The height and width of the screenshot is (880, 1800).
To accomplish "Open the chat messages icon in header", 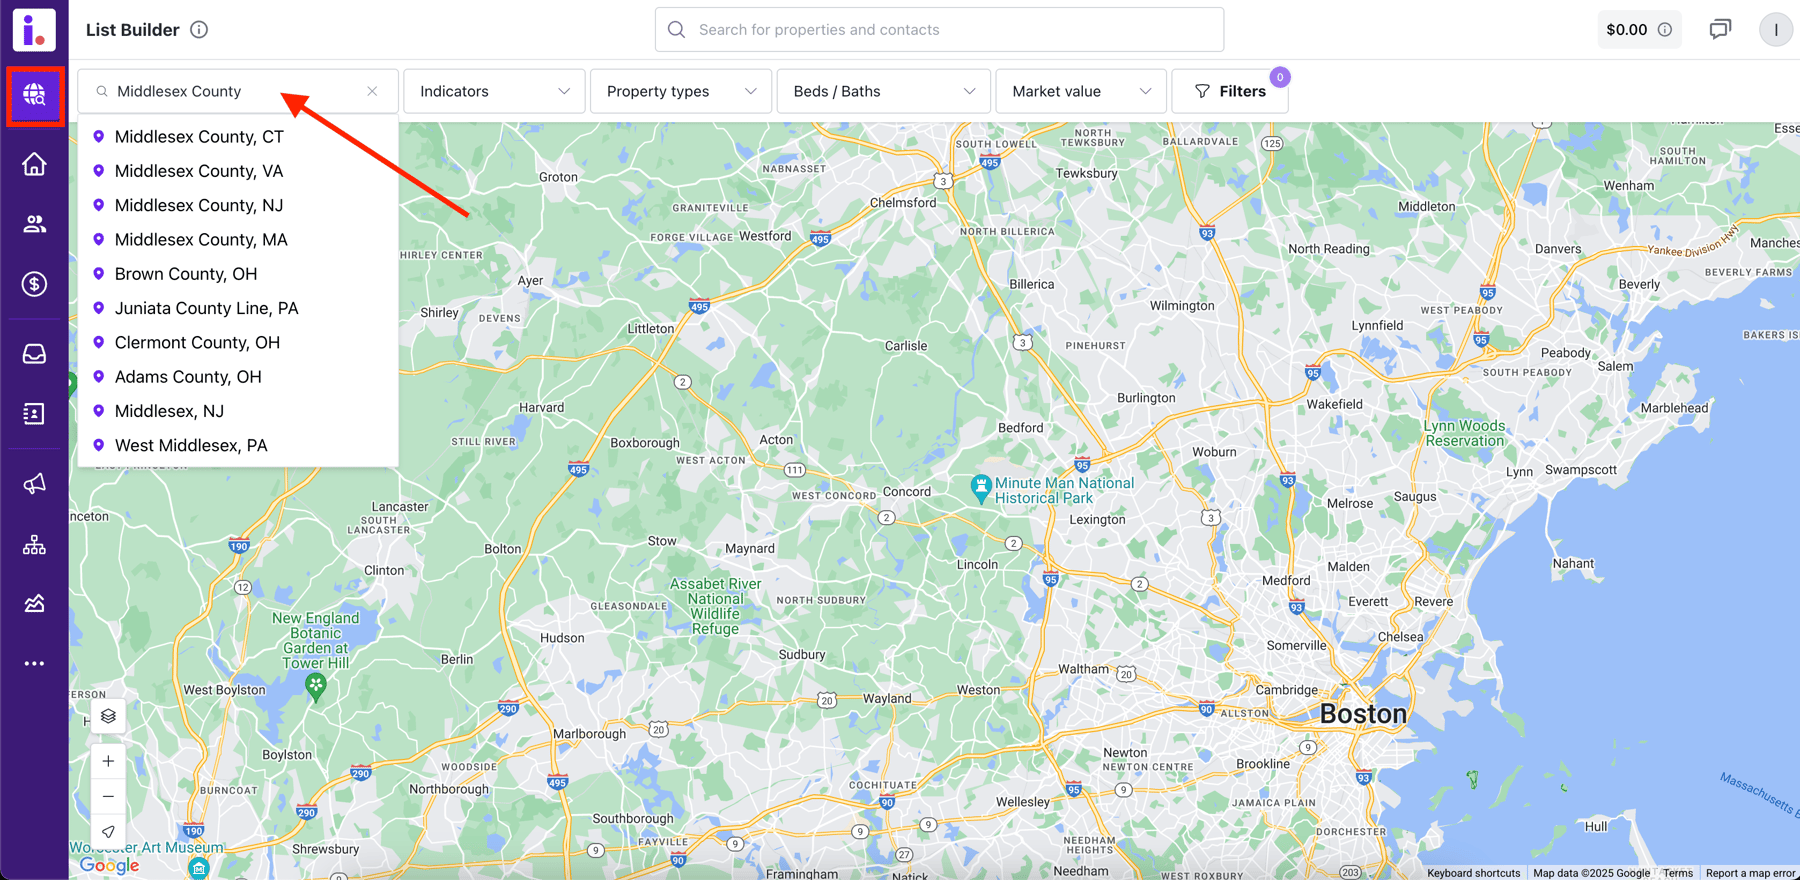I will (x=1720, y=30).
